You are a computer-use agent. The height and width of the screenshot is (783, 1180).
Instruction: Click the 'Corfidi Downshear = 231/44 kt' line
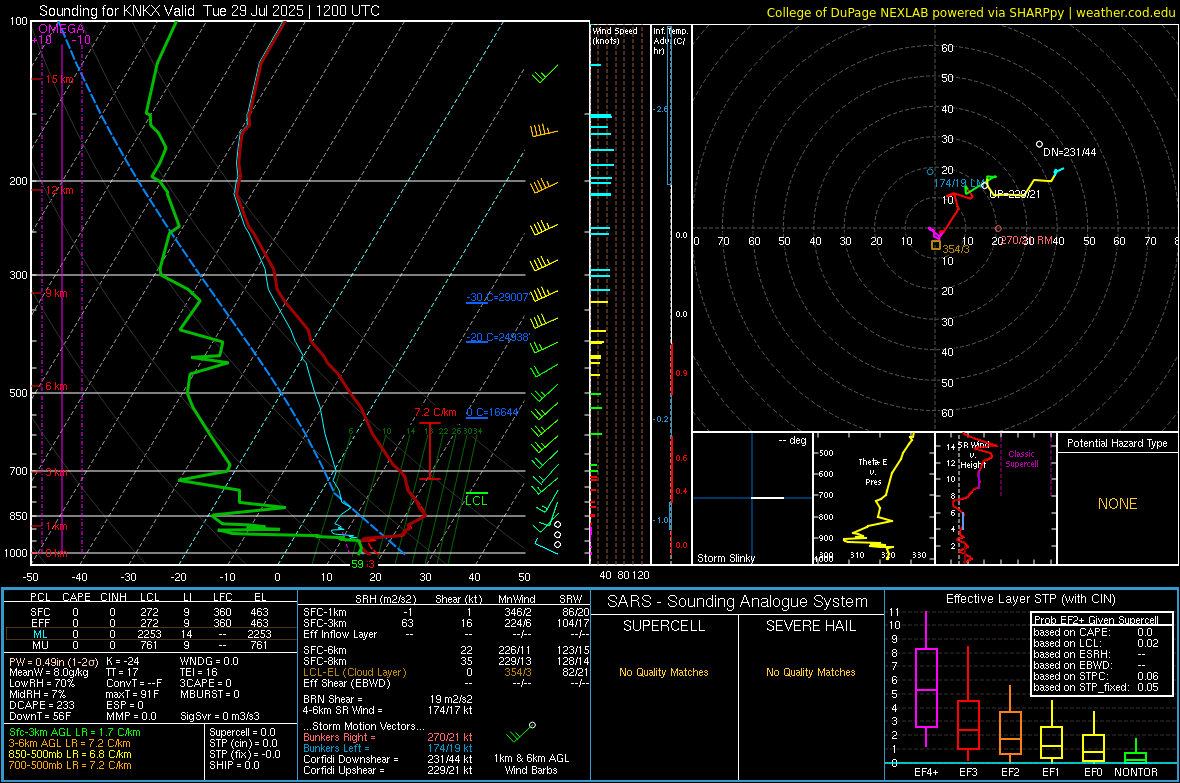[x=388, y=759]
